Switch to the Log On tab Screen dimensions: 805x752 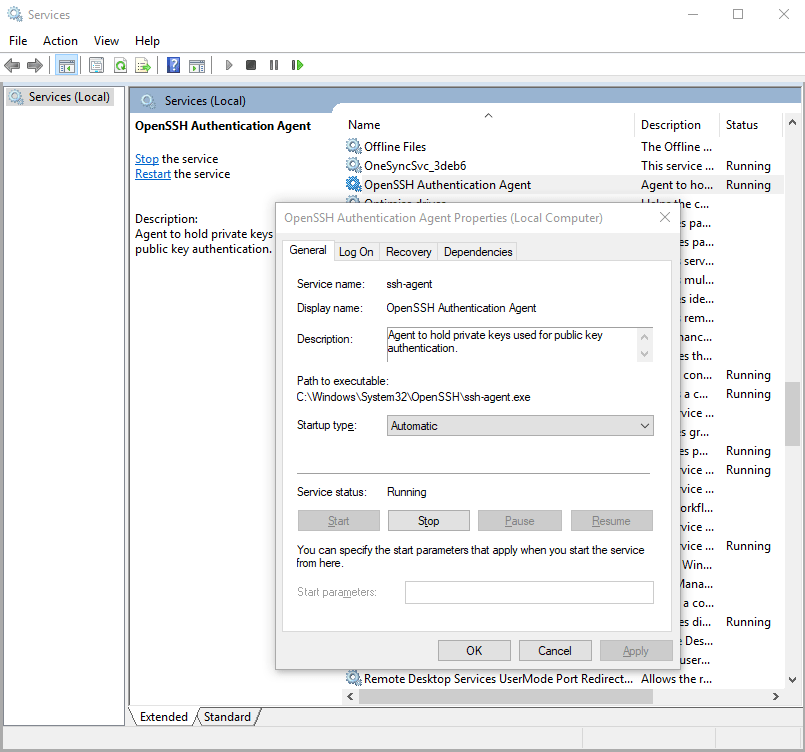[x=356, y=252]
